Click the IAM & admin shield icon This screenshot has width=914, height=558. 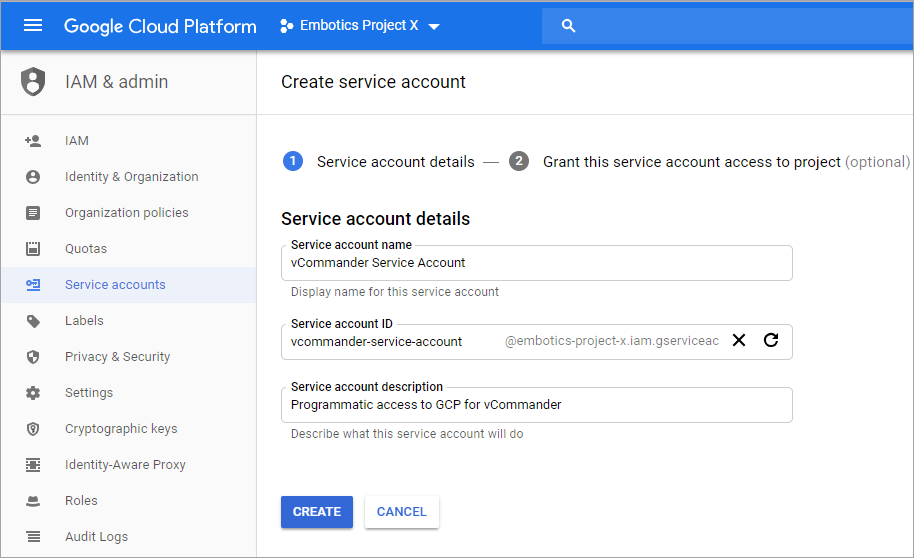click(x=33, y=82)
